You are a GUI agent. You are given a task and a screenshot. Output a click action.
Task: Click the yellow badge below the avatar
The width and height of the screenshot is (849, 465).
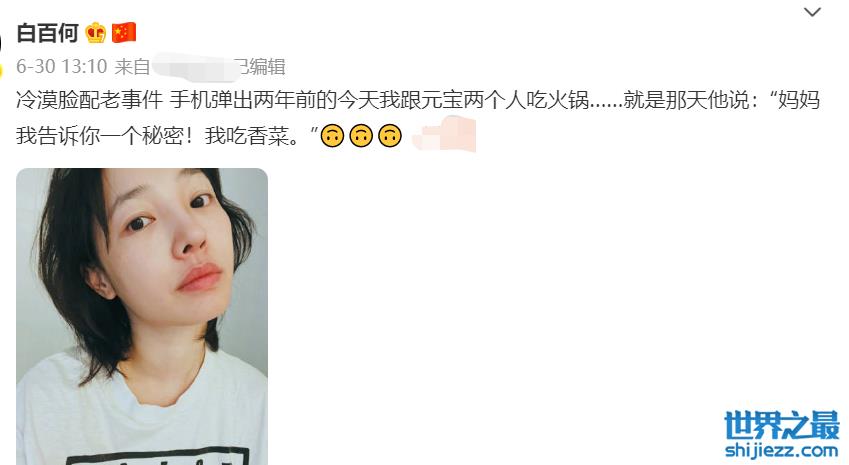pyautogui.click(x=1, y=69)
